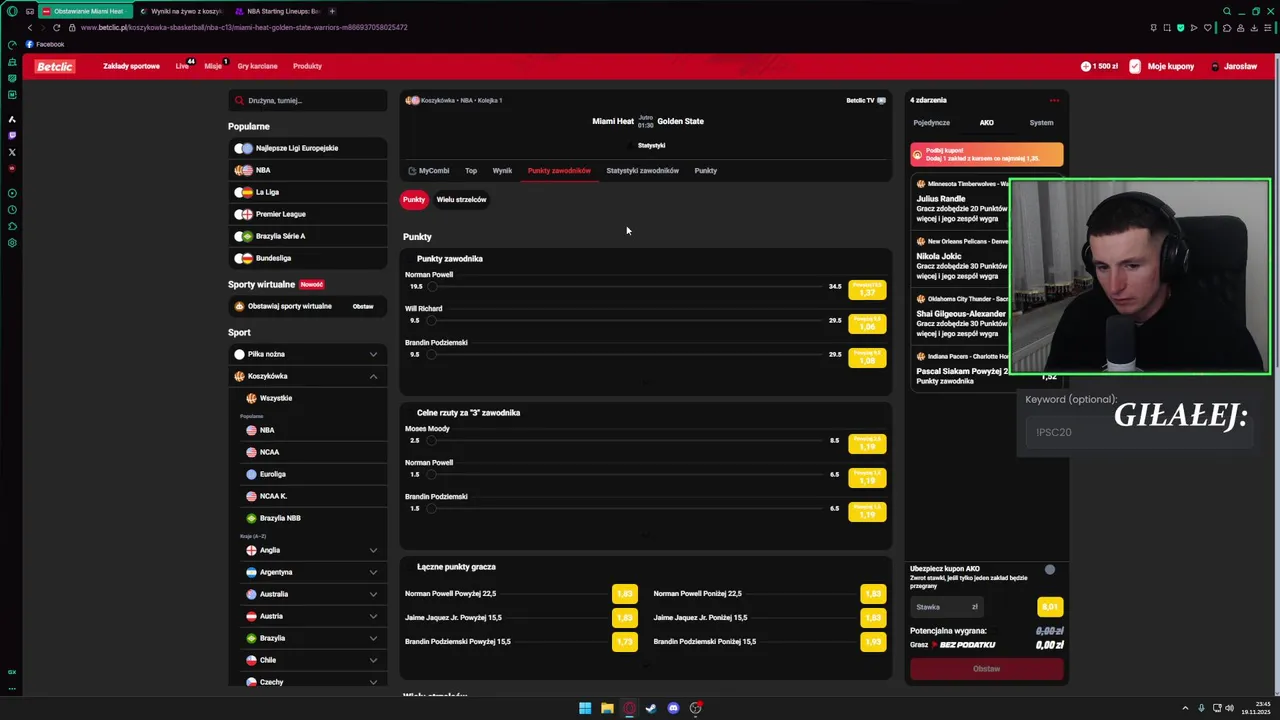Screen dimensions: 1280x720
Task: Open the three-dot betslip menu
Action: 1054,100
